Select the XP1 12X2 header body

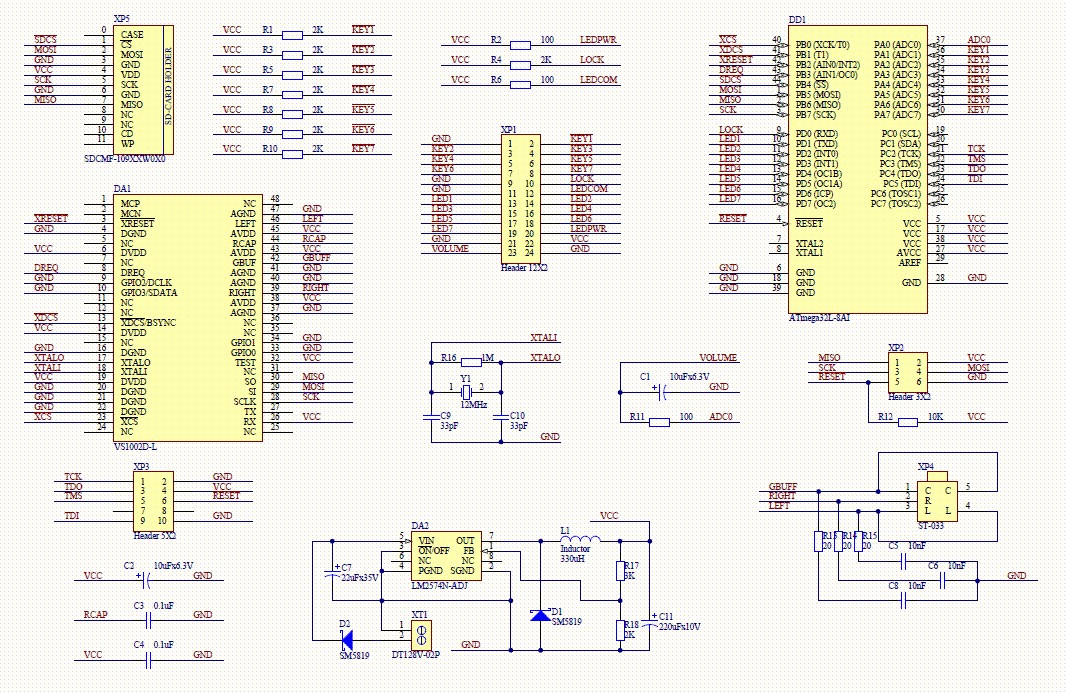coord(520,198)
